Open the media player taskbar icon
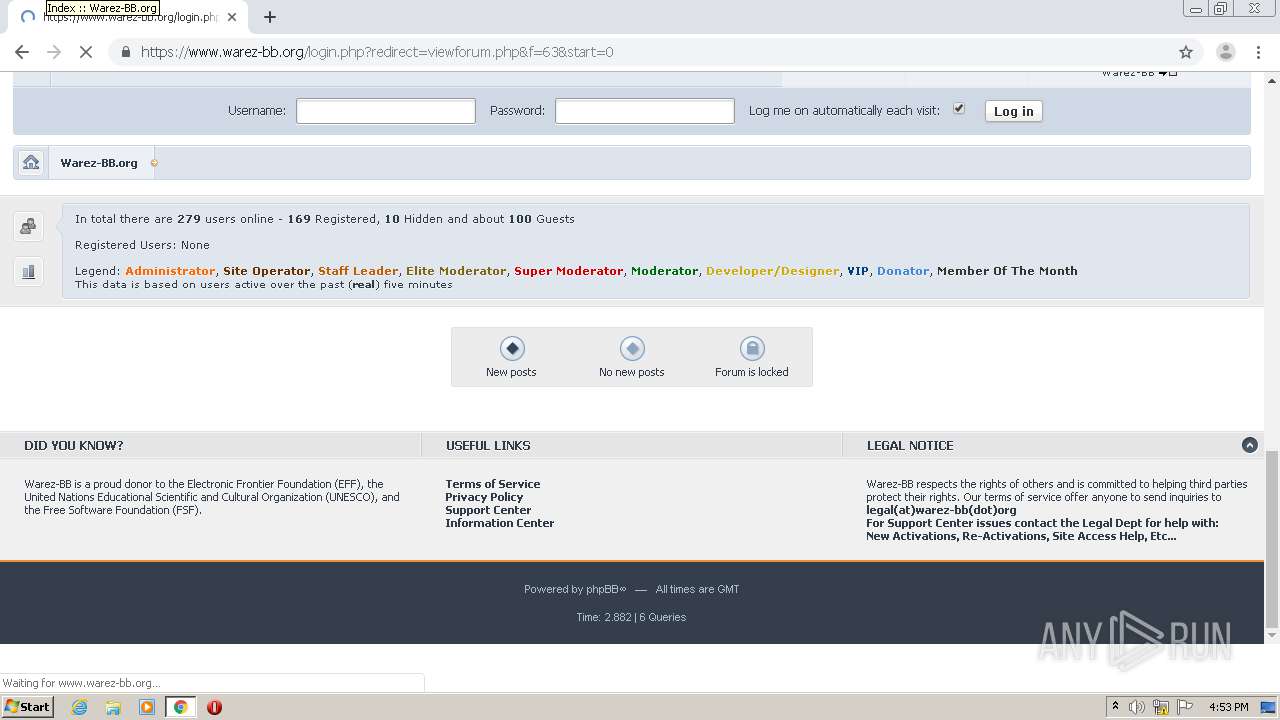The width and height of the screenshot is (1280, 720). 147,707
